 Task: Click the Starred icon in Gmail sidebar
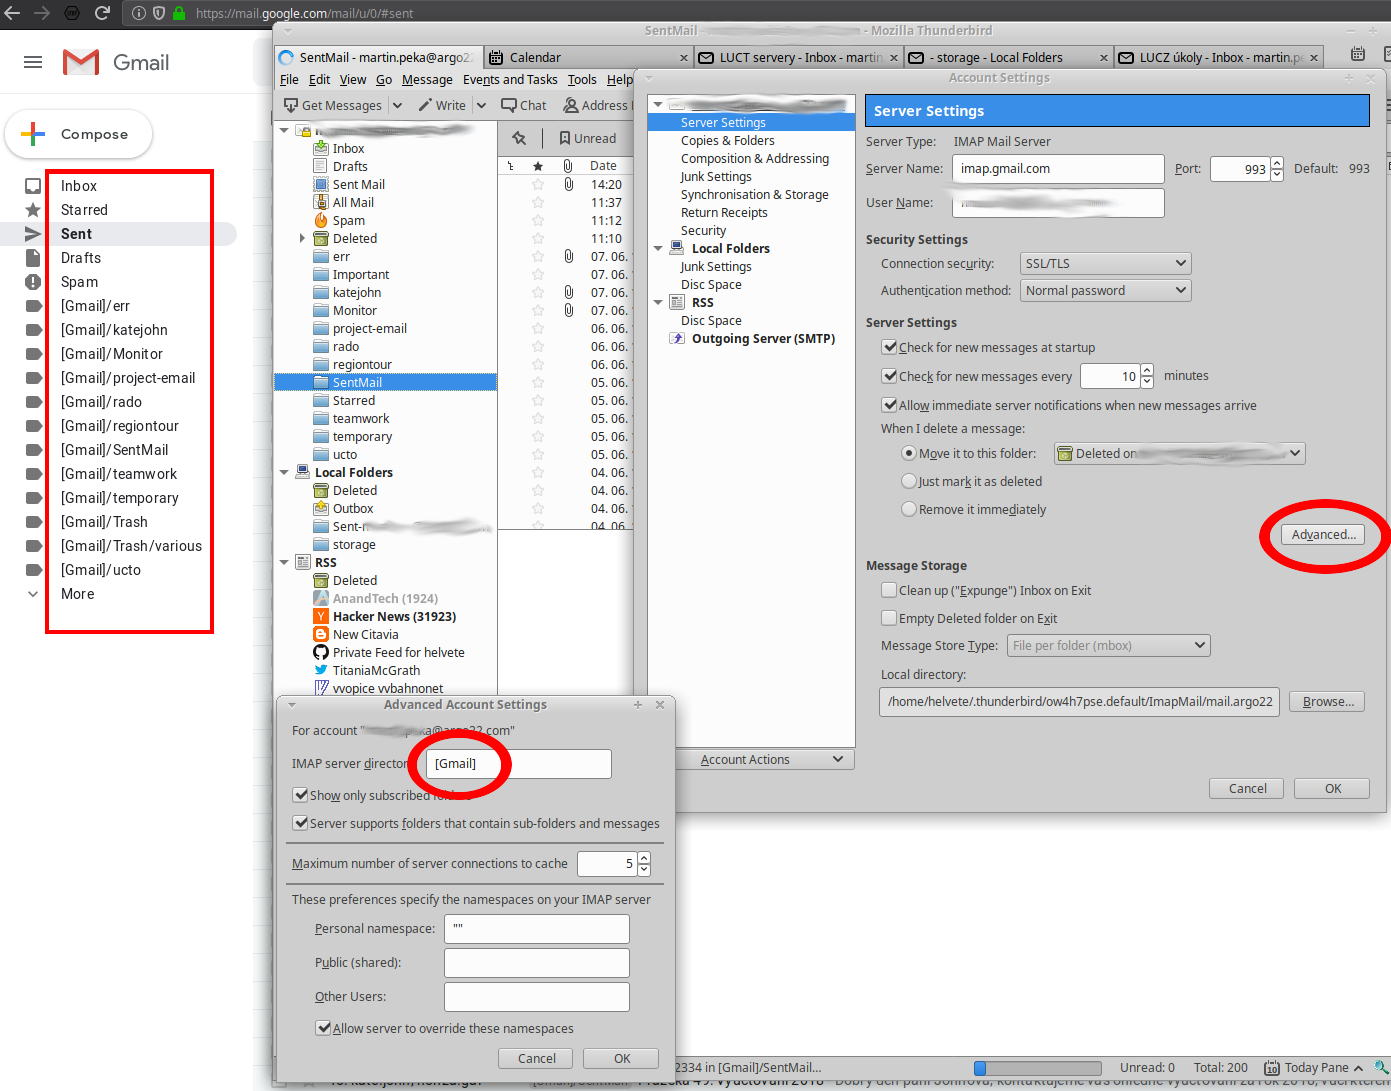(x=33, y=210)
